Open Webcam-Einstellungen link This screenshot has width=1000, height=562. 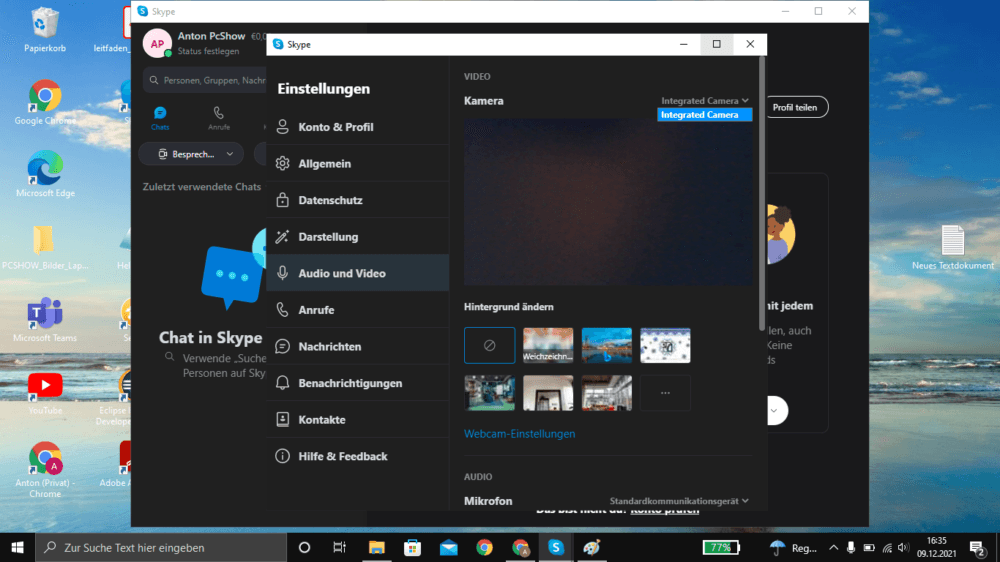pos(519,434)
